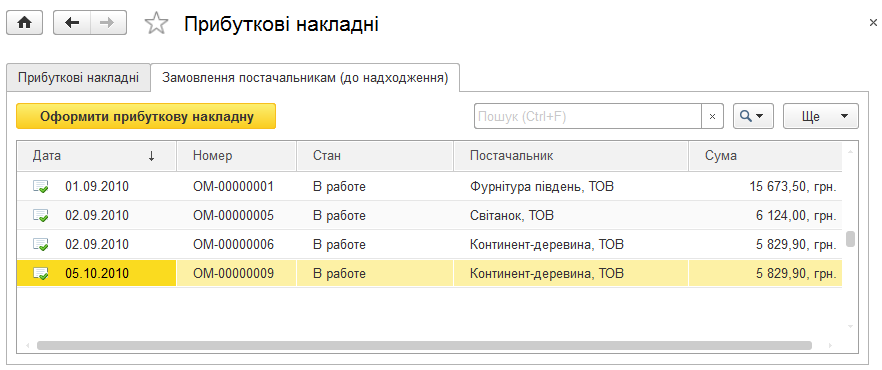This screenshot has width=882, height=370.
Task: Open the Ще menu
Action: pos(821,116)
